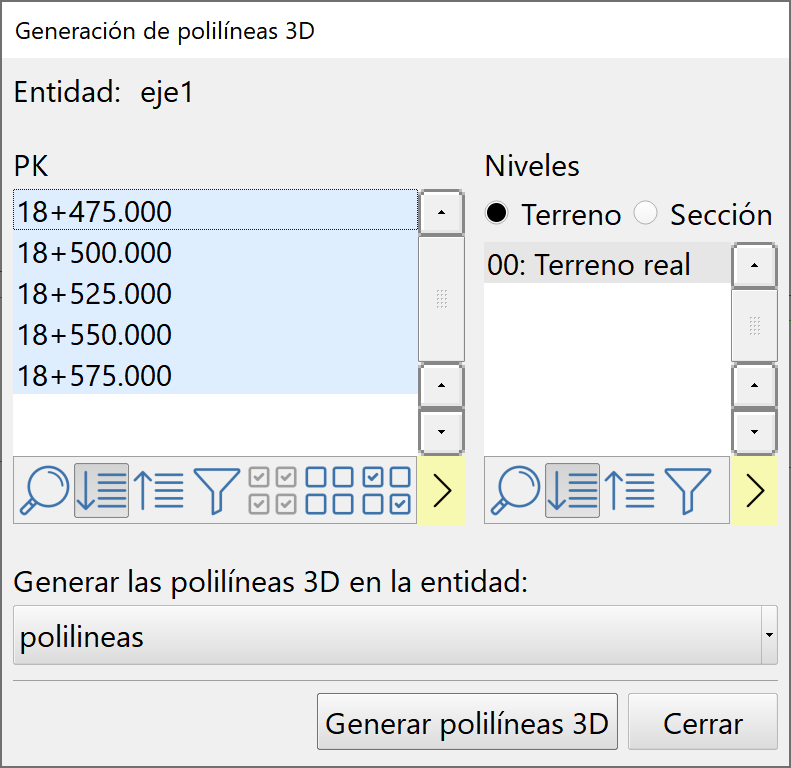The width and height of the screenshot is (791, 768).
Task: Click PK list top scroll-up arrow
Action: (x=441, y=212)
